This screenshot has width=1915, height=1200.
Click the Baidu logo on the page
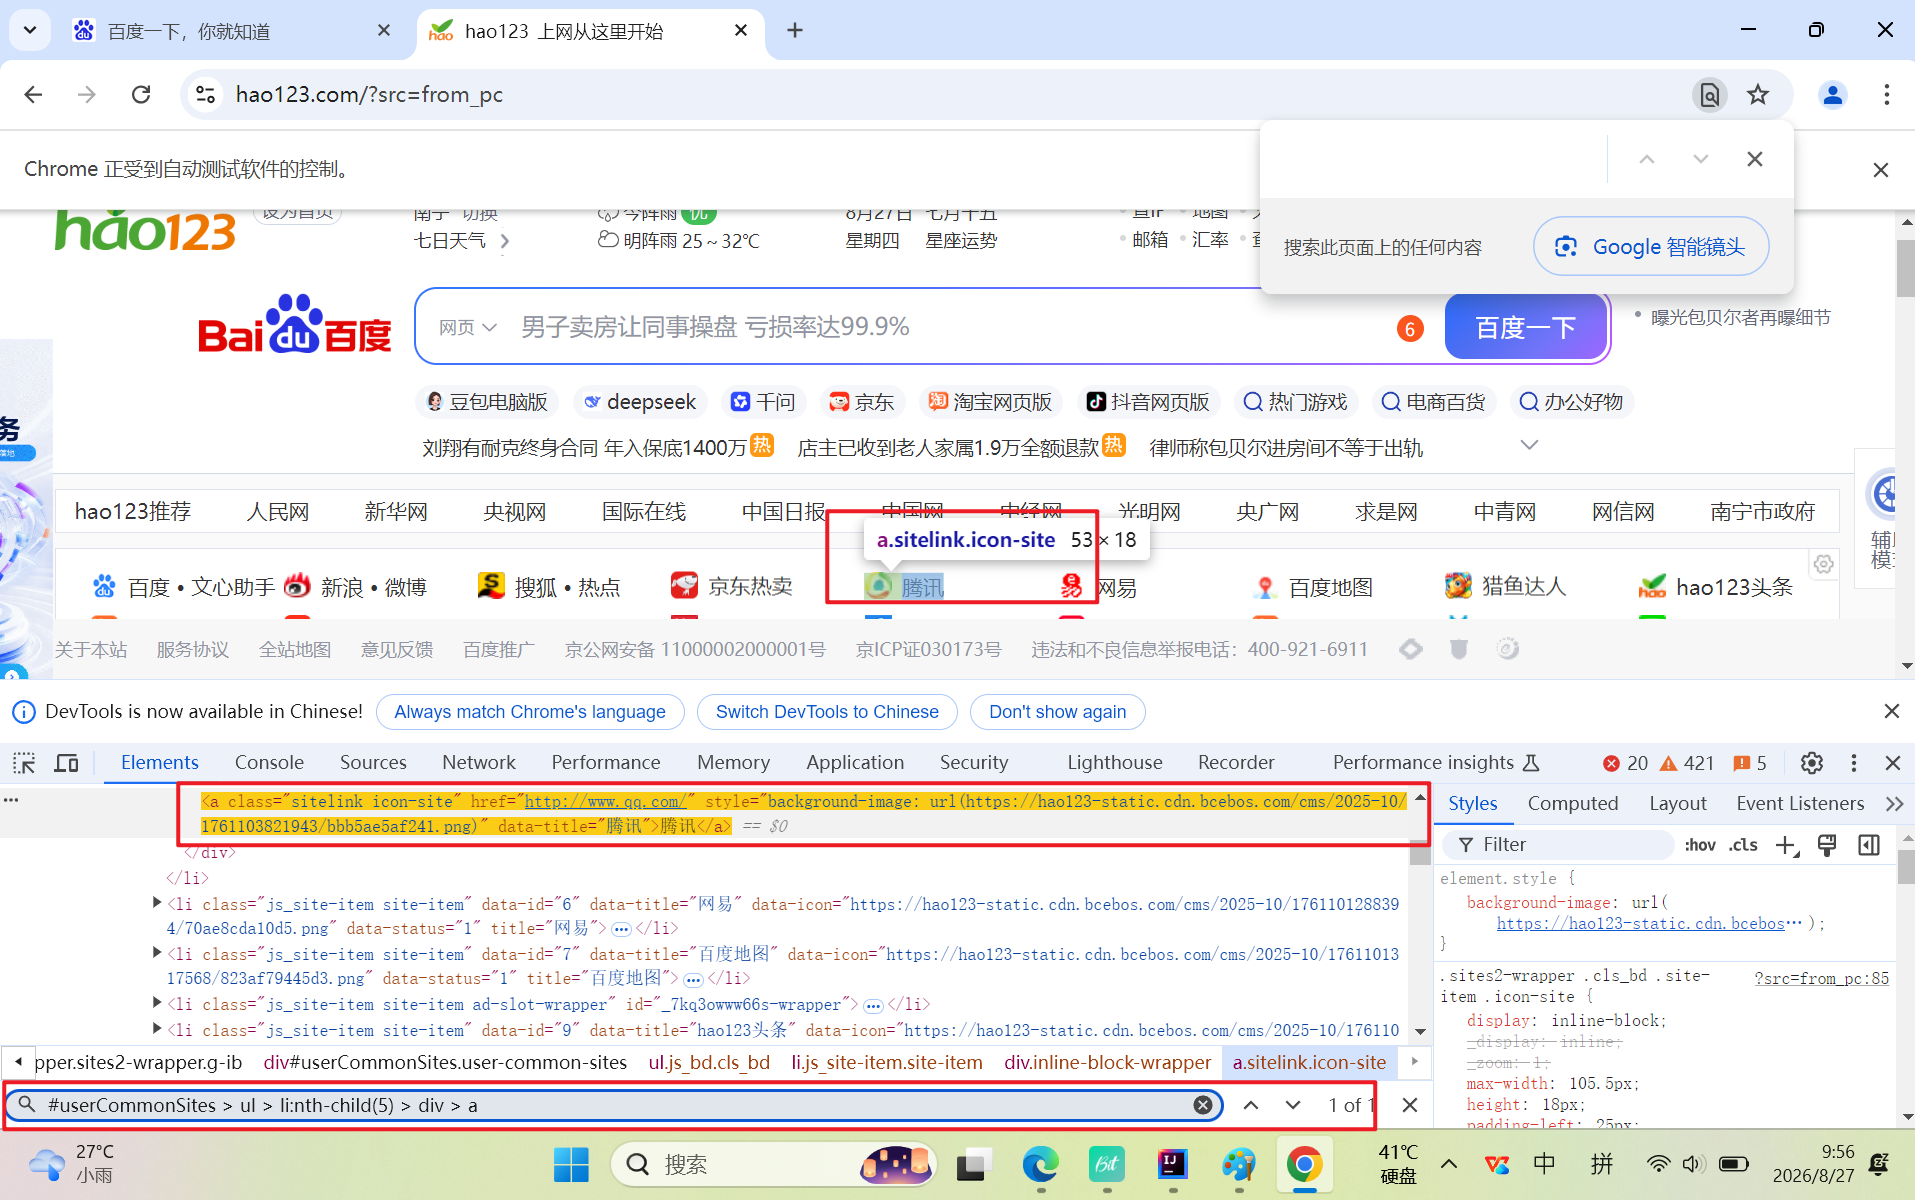point(294,325)
